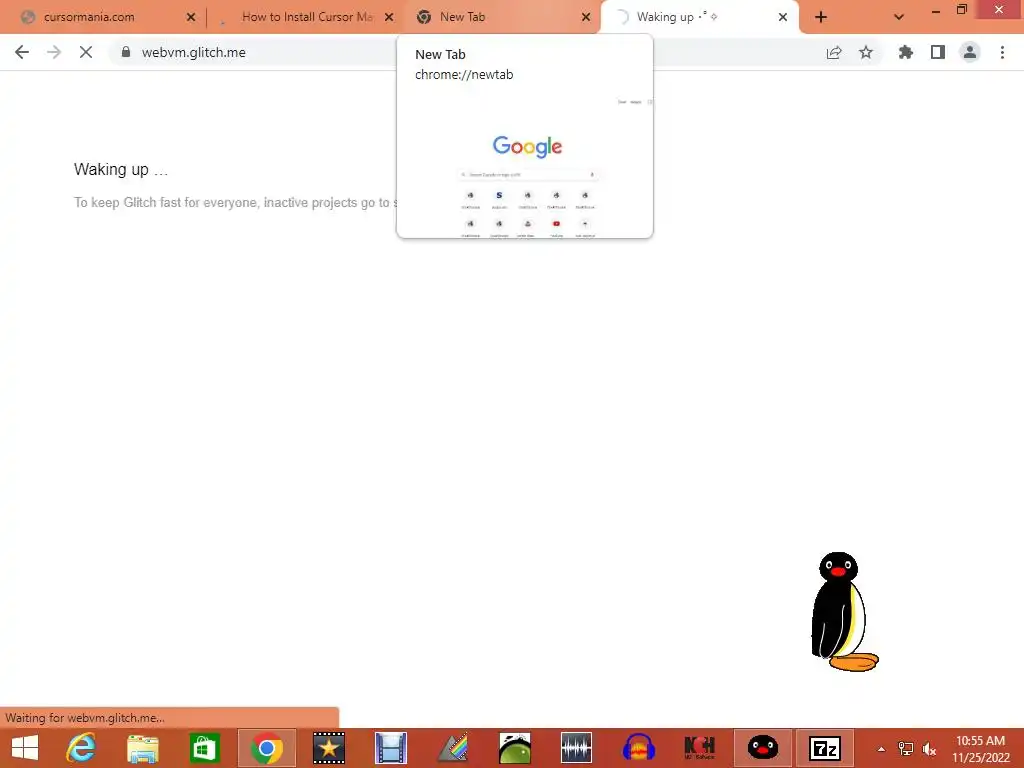Image resolution: width=1024 pixels, height=768 pixels.
Task: Open the Windows Store taskbar icon
Action: [204, 748]
